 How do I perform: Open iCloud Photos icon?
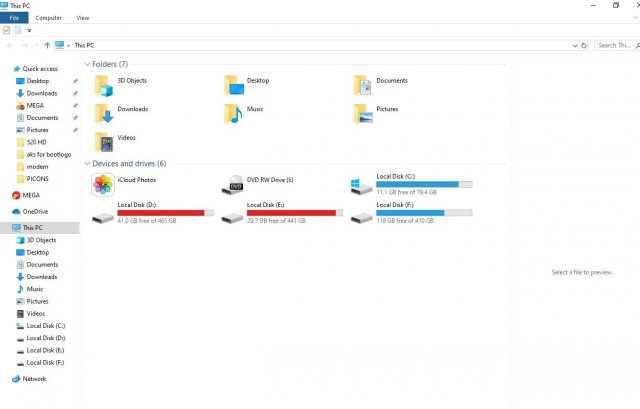tap(102, 185)
